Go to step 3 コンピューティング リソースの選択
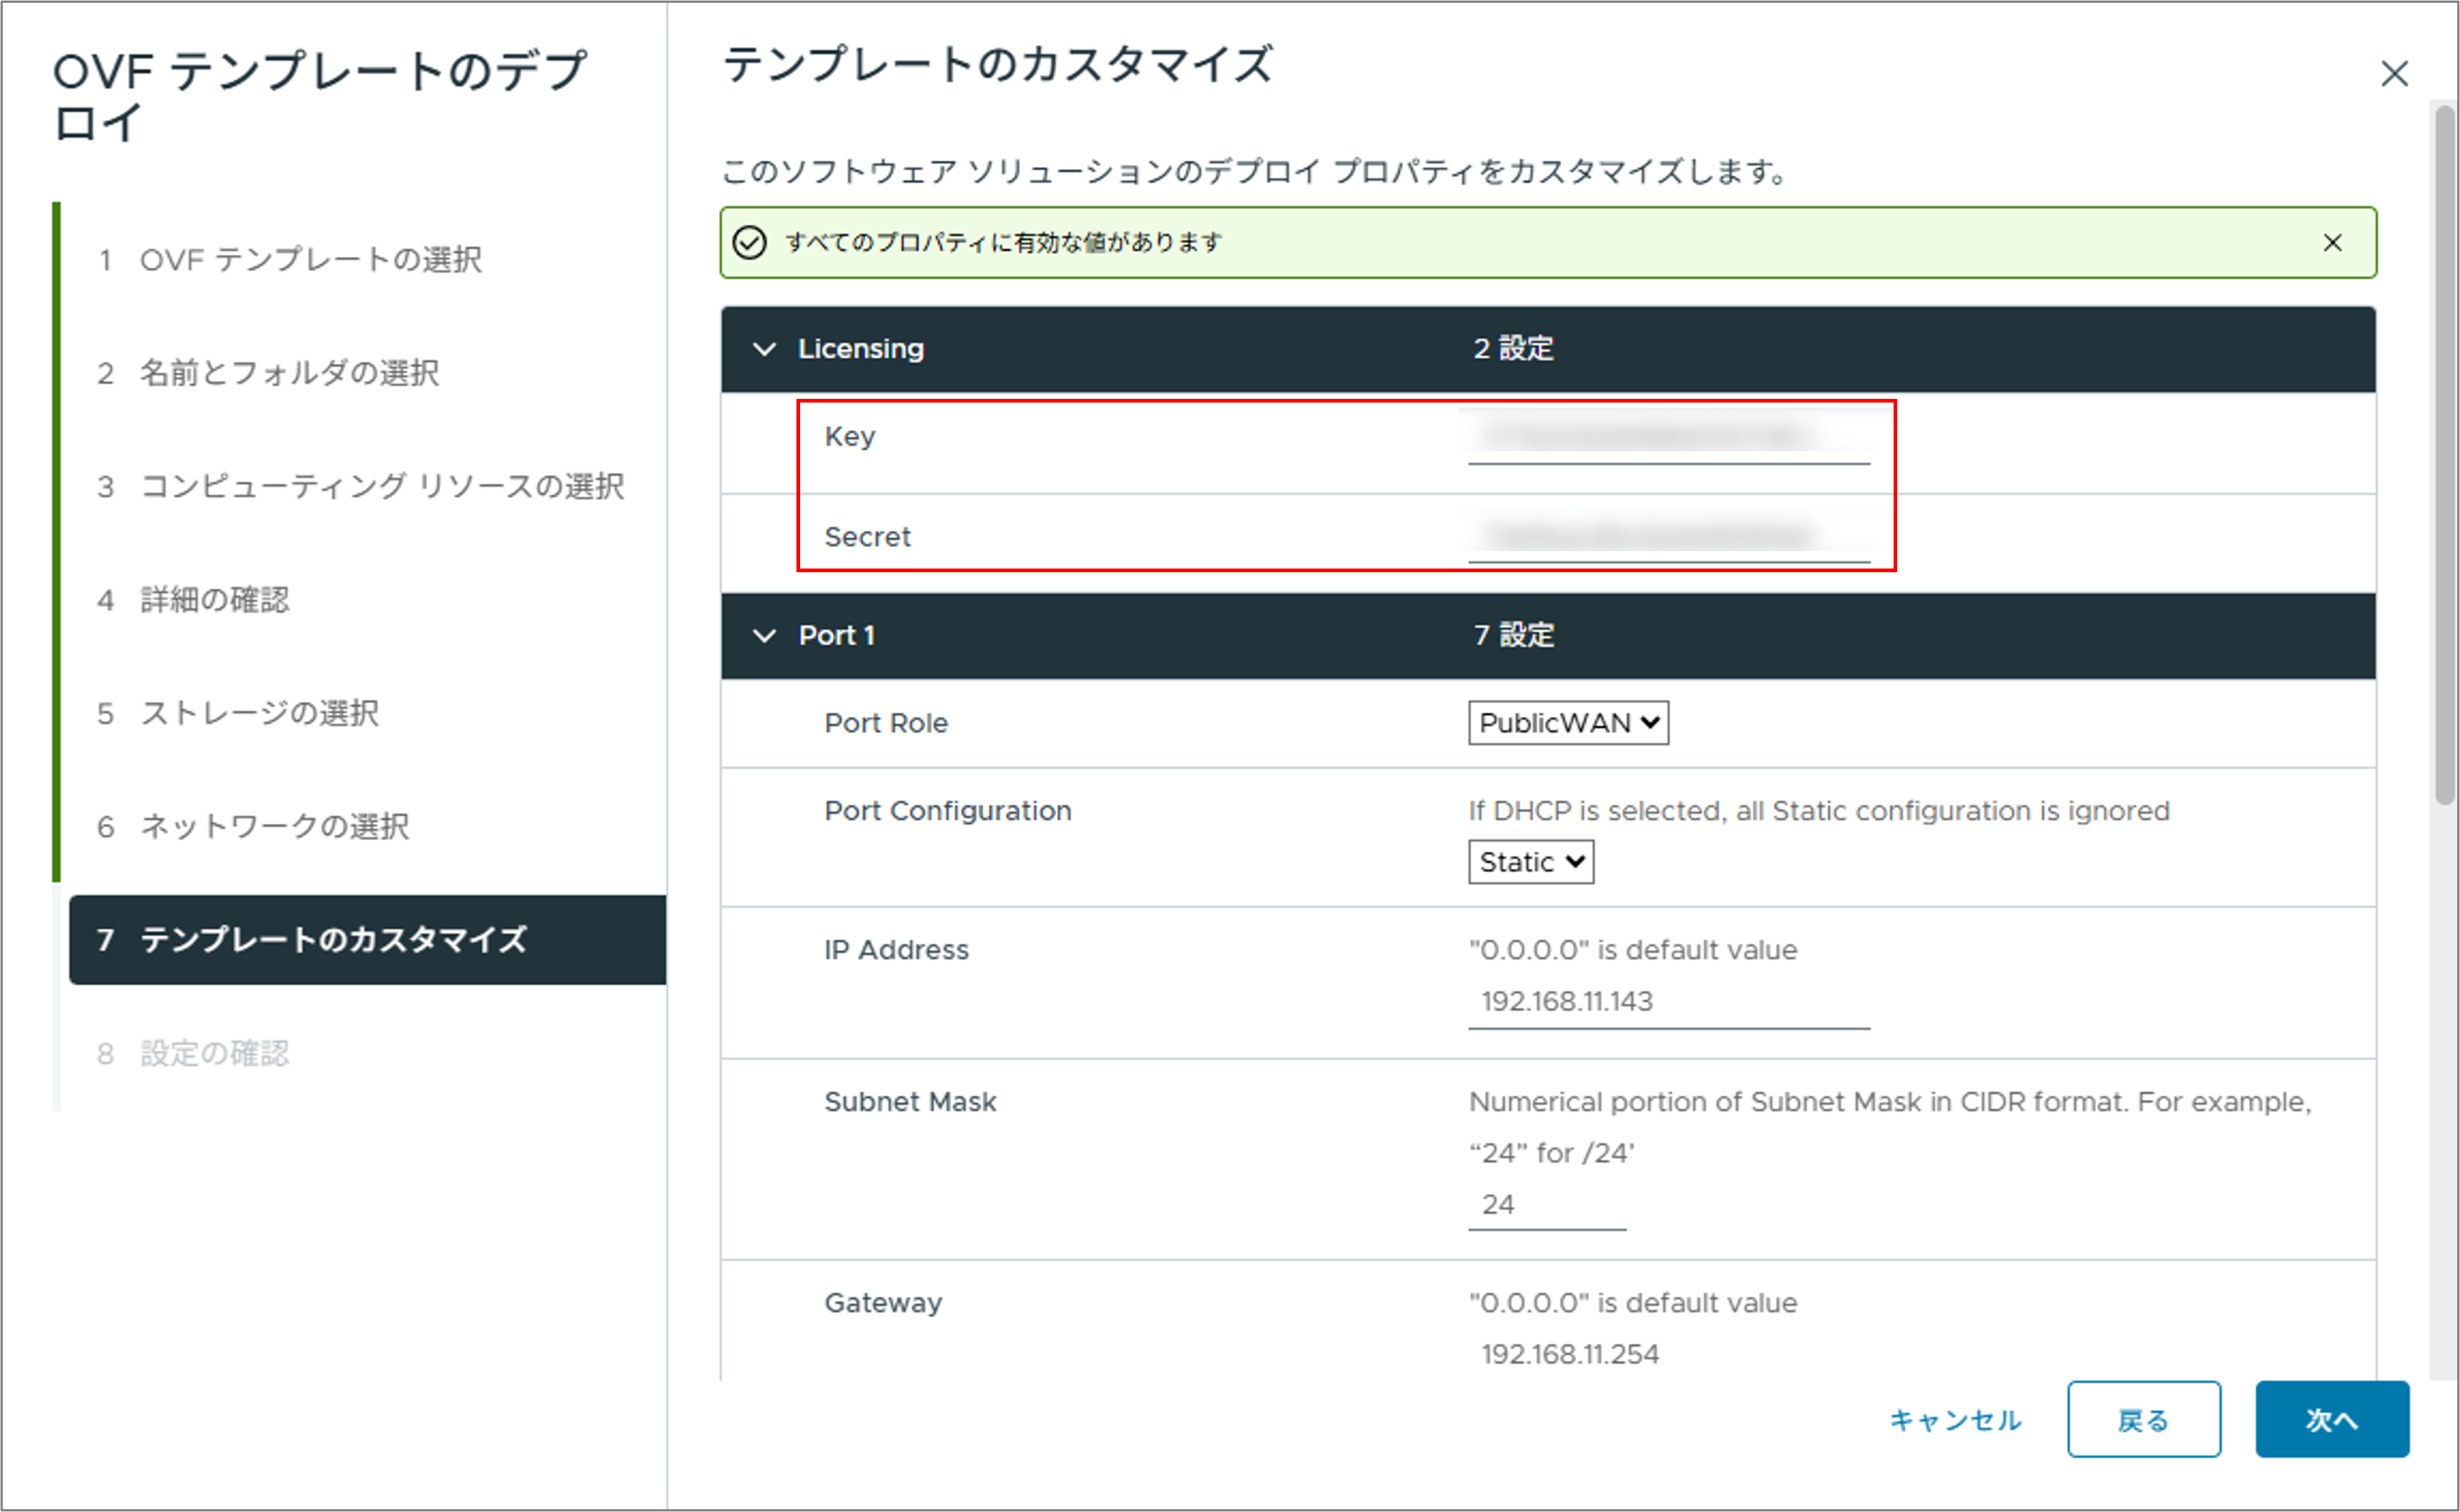The image size is (2460, 1512). click(x=360, y=487)
